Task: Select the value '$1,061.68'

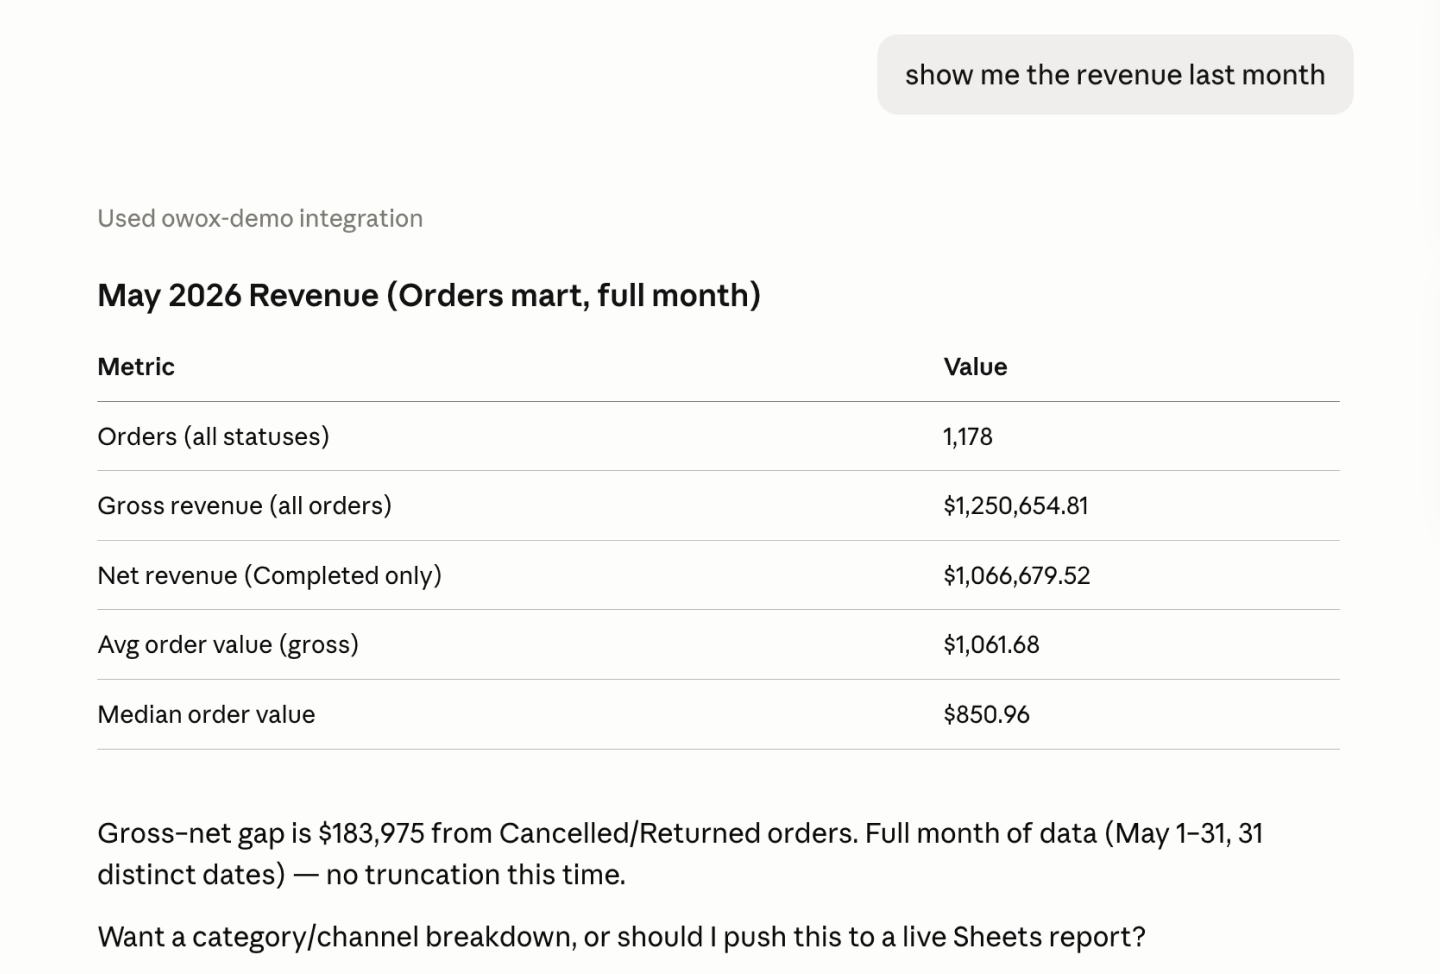Action: coord(991,645)
